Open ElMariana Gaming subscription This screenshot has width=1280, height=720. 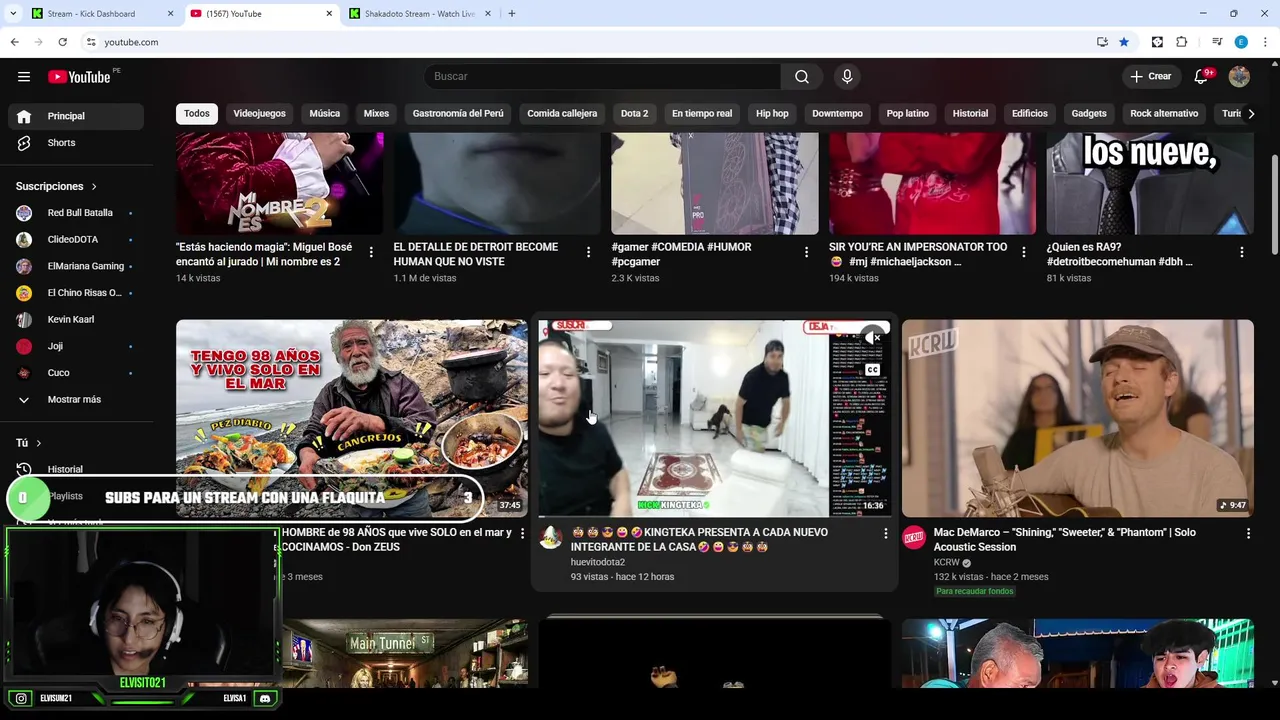(x=76, y=266)
